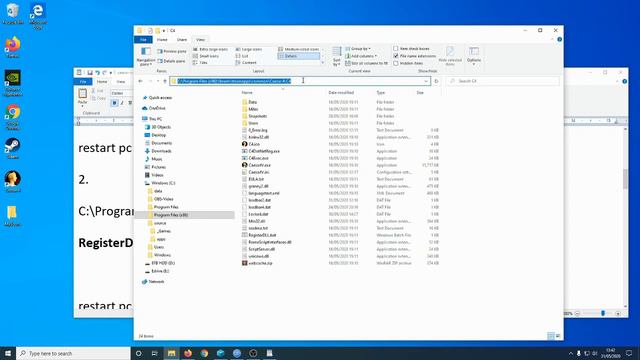Open the quick access toolbar dropdown arrow
Image resolution: width=640 pixels, height=360 pixels.
pyautogui.click(x=164, y=31)
